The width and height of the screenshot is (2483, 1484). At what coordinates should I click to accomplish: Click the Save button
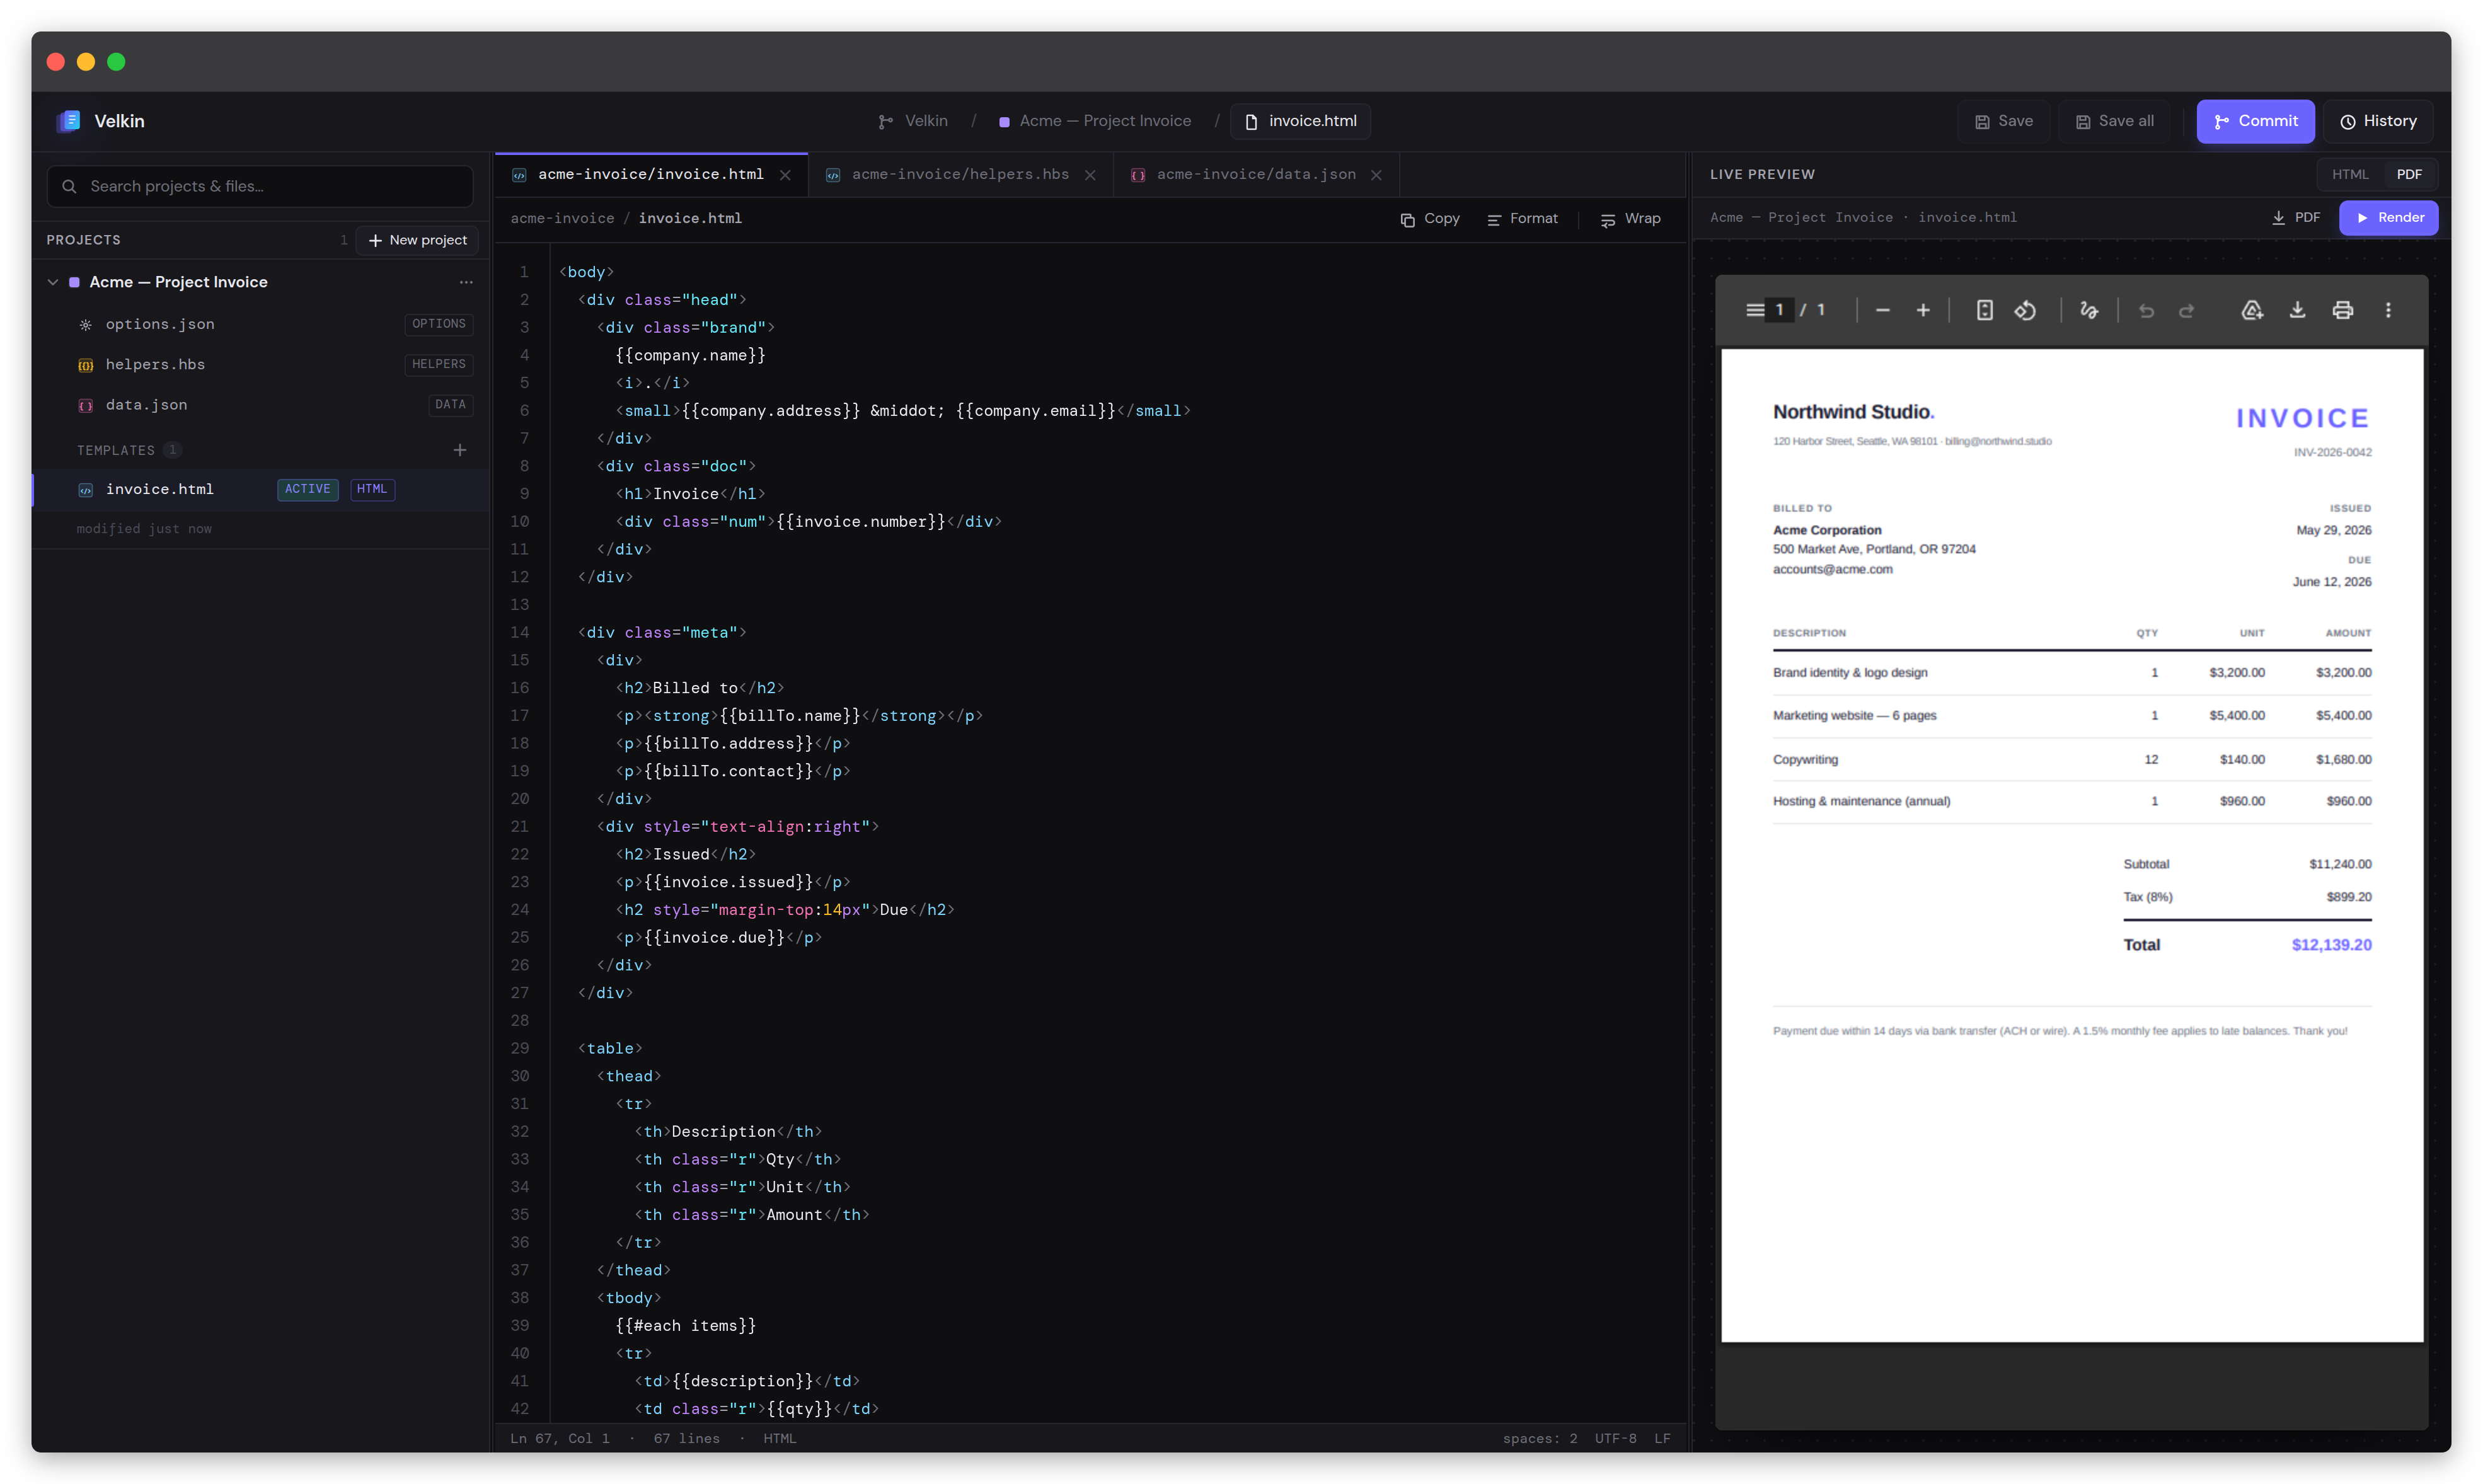click(2004, 121)
